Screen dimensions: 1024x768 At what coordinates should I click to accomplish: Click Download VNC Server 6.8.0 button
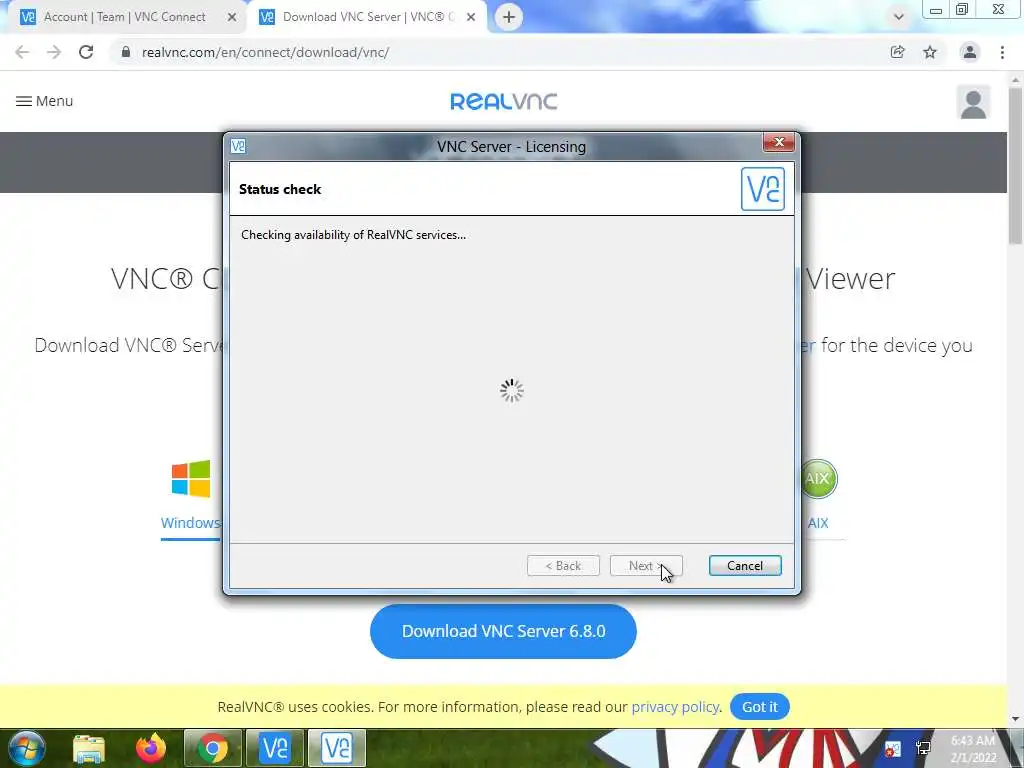tap(503, 631)
